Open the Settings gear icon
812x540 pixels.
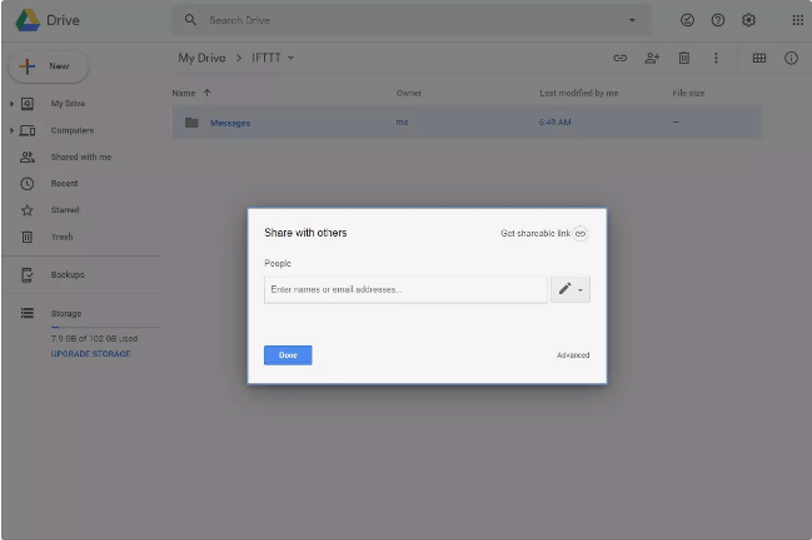pos(748,20)
